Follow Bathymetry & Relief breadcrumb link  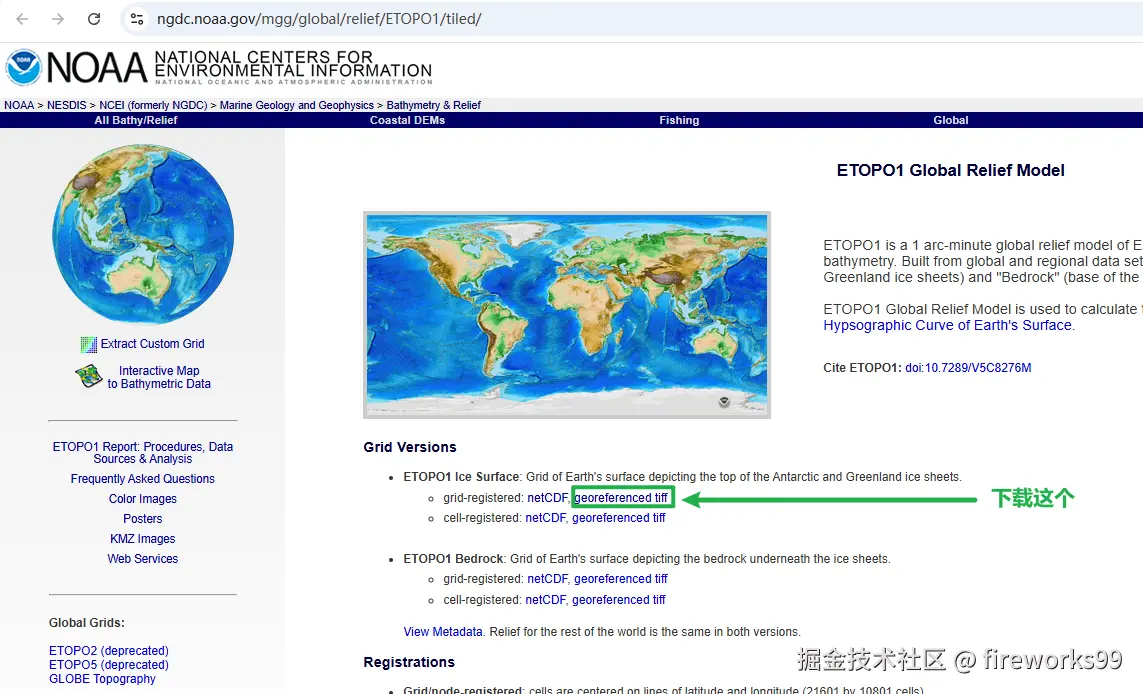434,105
